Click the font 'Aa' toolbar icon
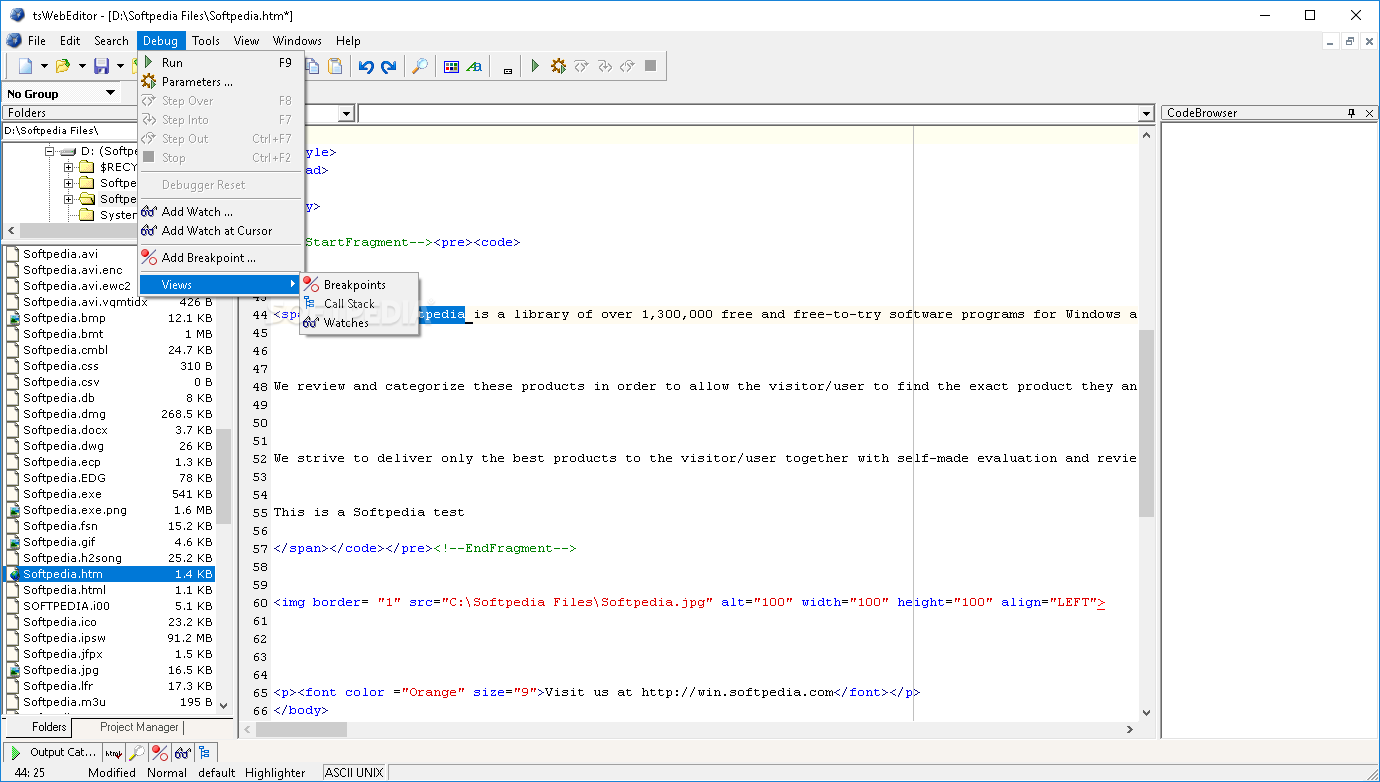 click(x=474, y=66)
